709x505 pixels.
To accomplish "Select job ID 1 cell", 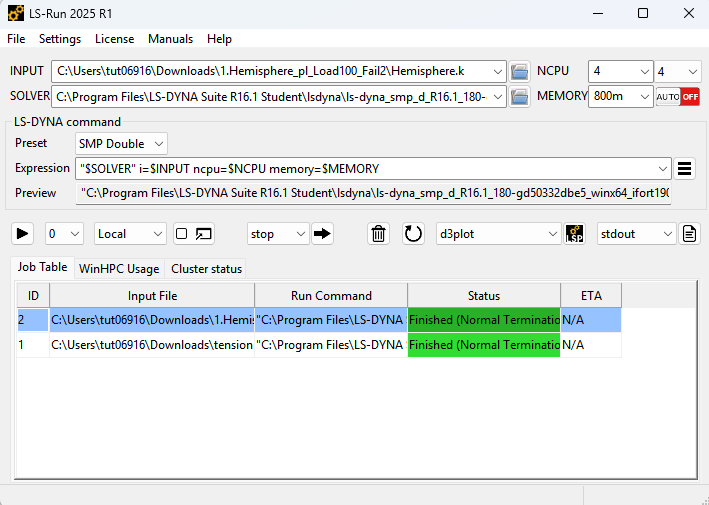I will point(33,345).
